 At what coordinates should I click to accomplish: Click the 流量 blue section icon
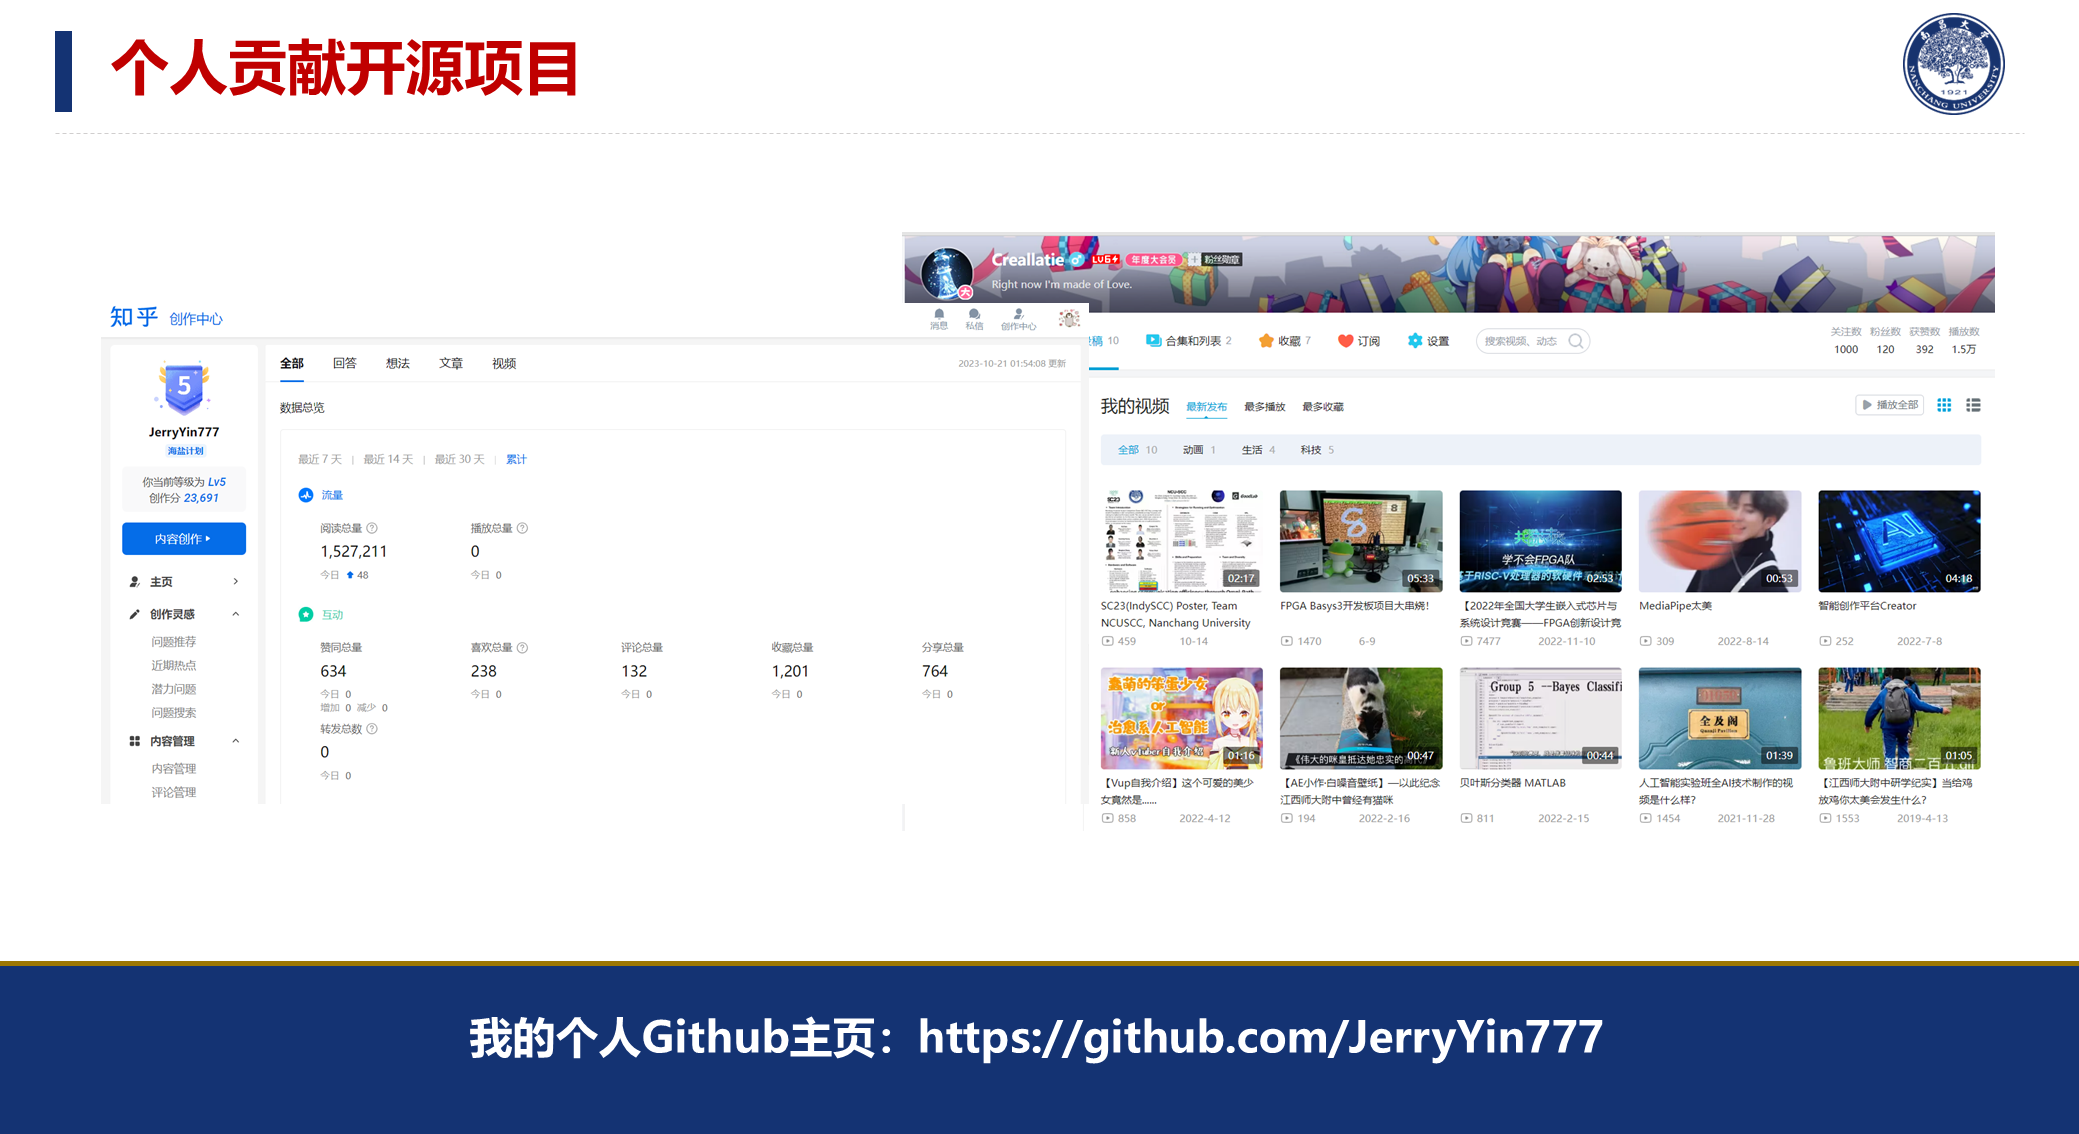coord(306,495)
